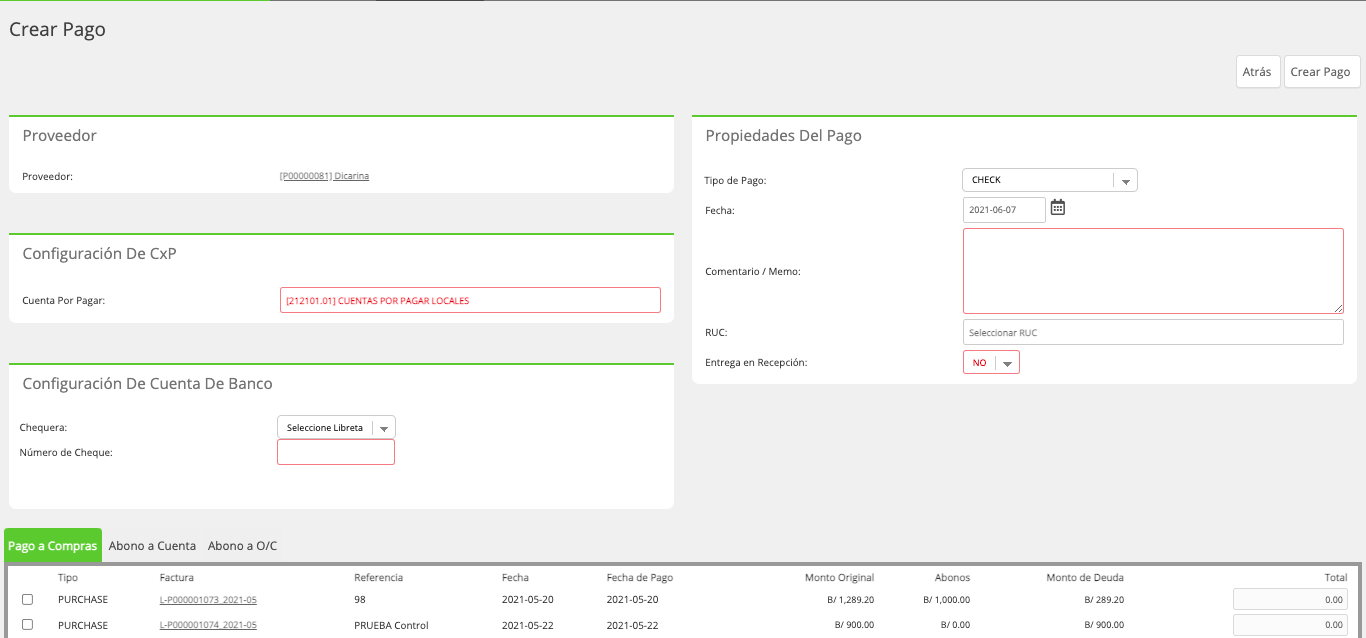
Task: Click the payment date 2021-05-22
Action: (632, 625)
